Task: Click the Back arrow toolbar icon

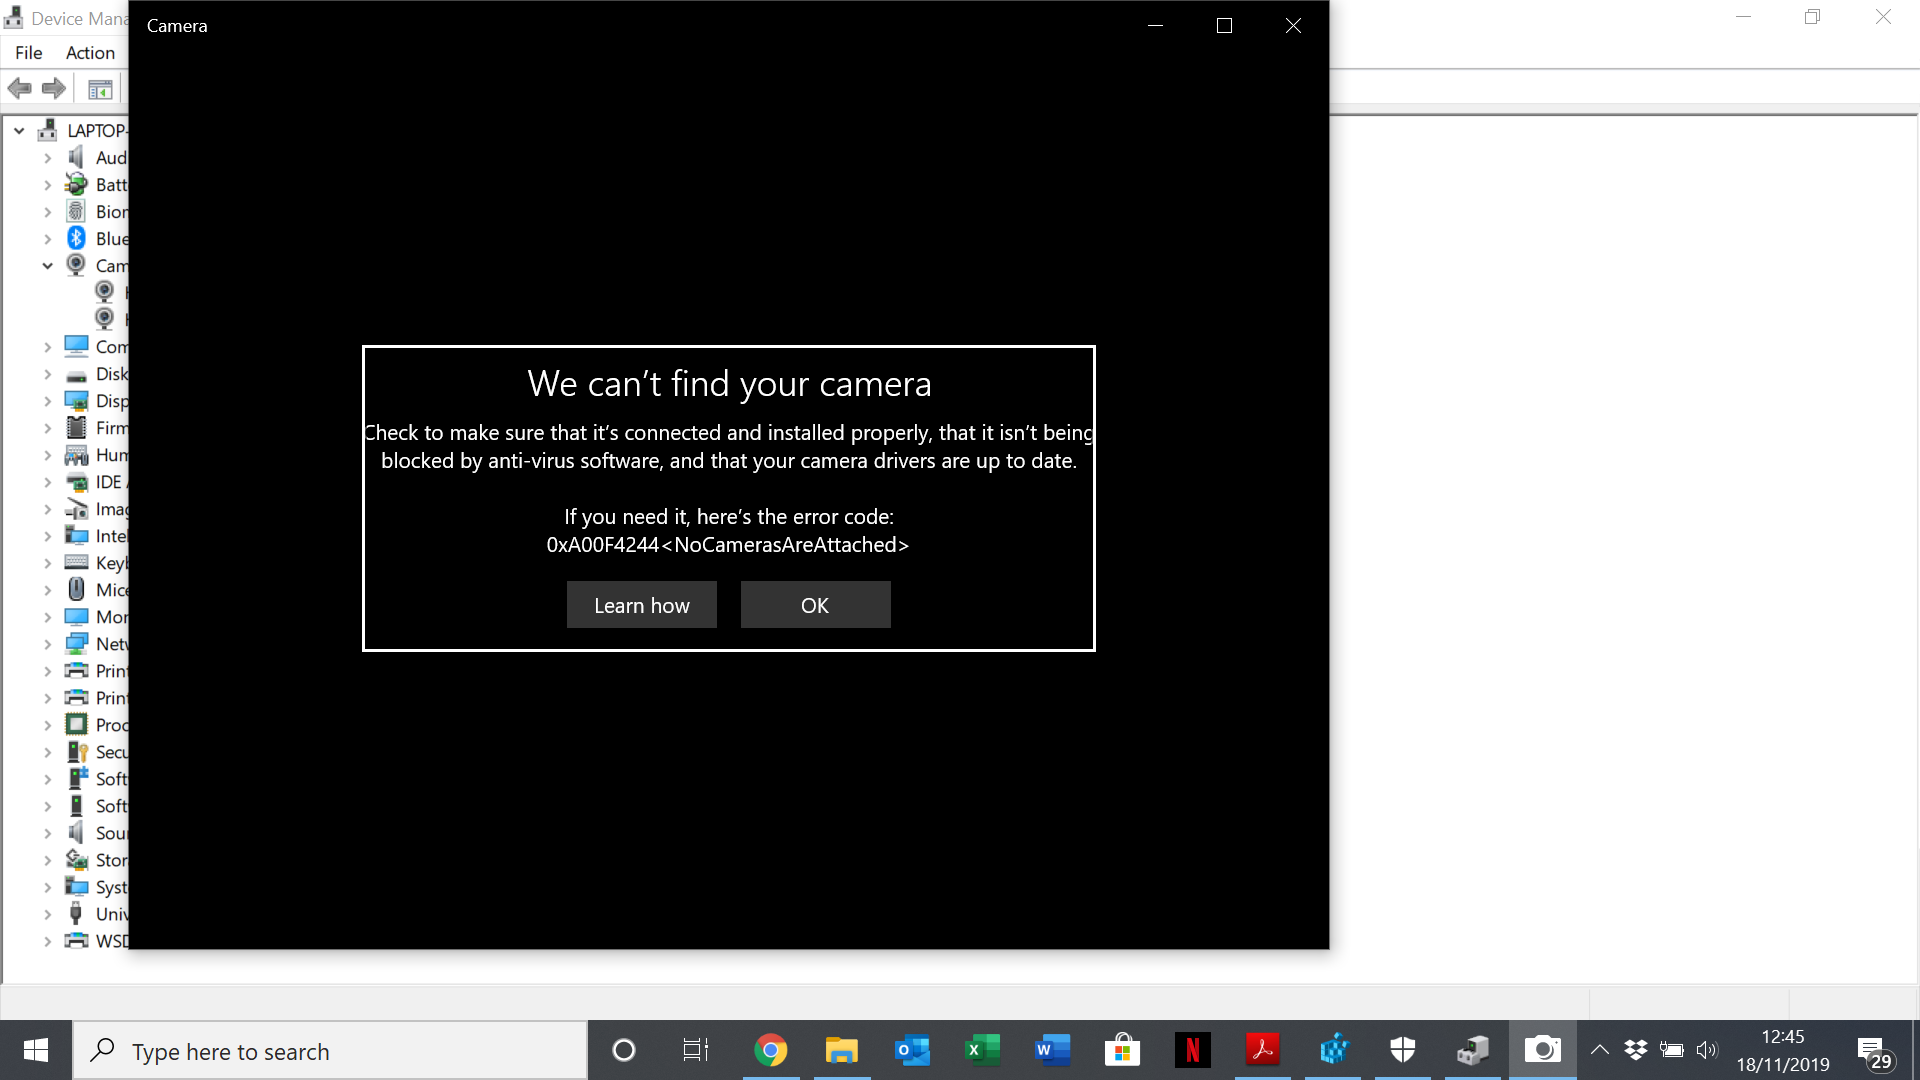Action: point(20,89)
